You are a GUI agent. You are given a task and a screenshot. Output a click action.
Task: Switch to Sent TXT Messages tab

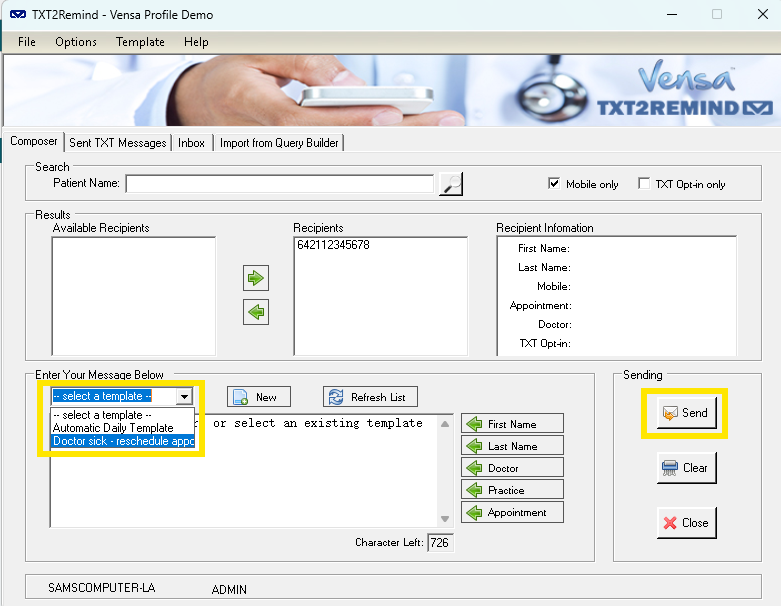coord(118,143)
